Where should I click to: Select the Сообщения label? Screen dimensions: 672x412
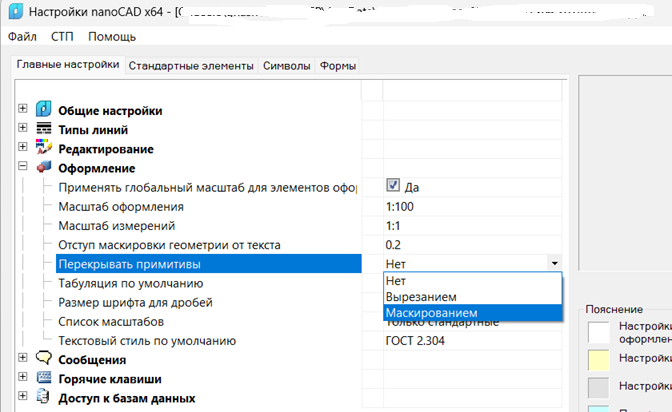[92, 360]
